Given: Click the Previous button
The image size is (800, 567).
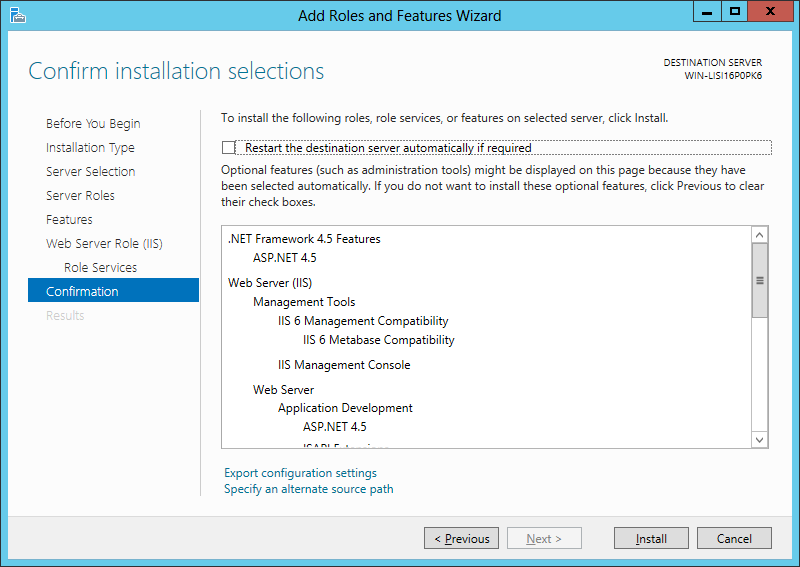Looking at the screenshot, I should click(461, 538).
